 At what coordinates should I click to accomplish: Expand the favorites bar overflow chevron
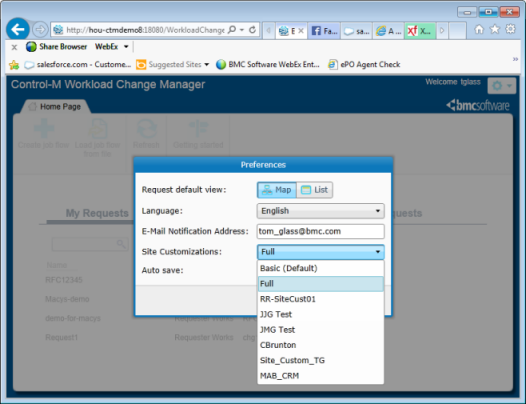(515, 59)
